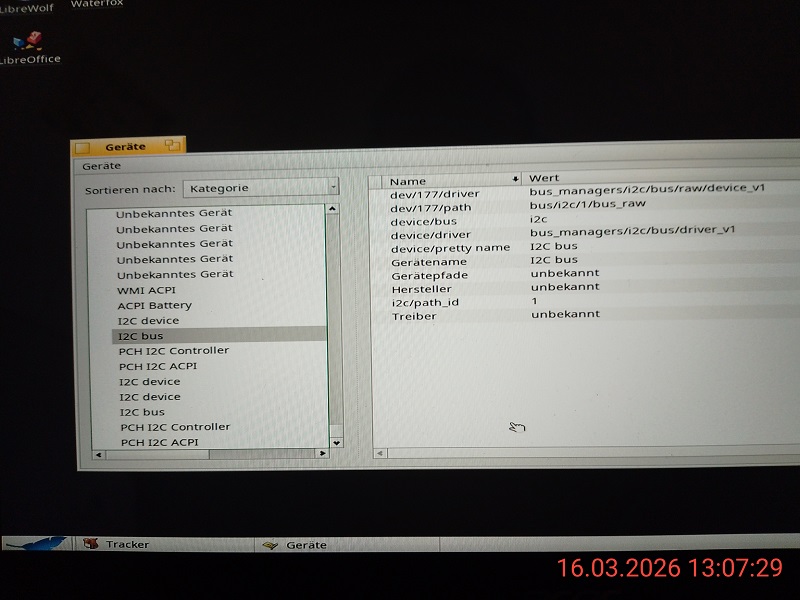The height and width of the screenshot is (600, 800).
Task: Select the highlighted I2C bus entry
Action: tap(141, 336)
